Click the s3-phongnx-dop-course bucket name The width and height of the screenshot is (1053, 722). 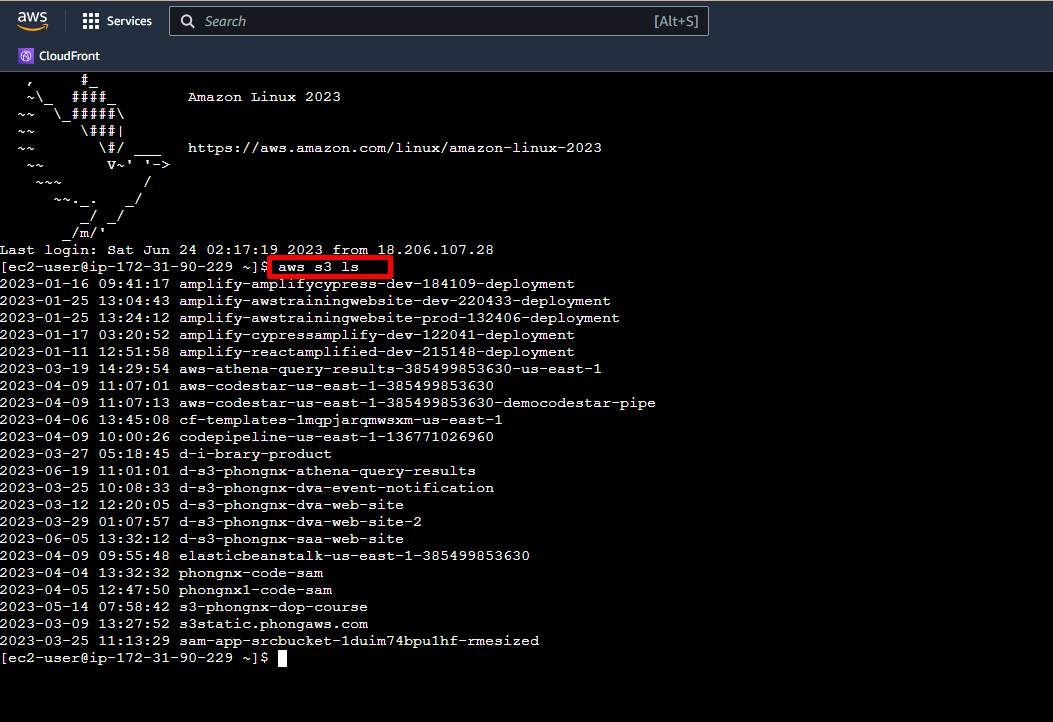[272, 607]
